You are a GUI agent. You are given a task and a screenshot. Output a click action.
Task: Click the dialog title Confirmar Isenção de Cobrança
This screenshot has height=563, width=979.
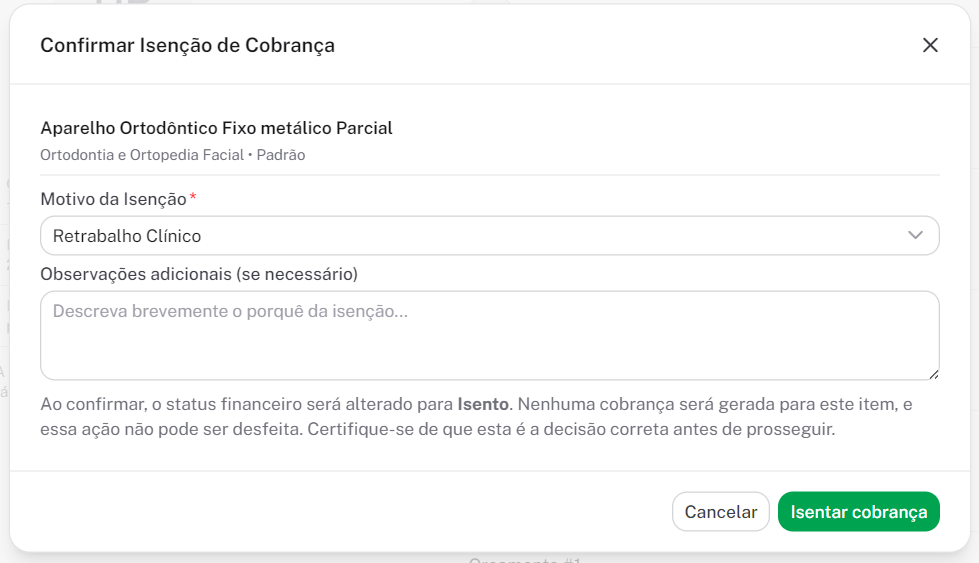187,45
